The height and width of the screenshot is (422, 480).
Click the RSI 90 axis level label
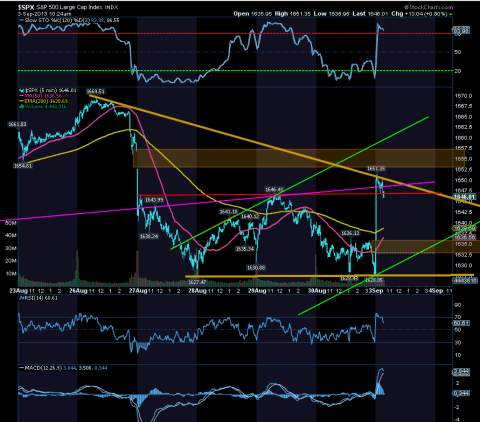(x=457, y=305)
